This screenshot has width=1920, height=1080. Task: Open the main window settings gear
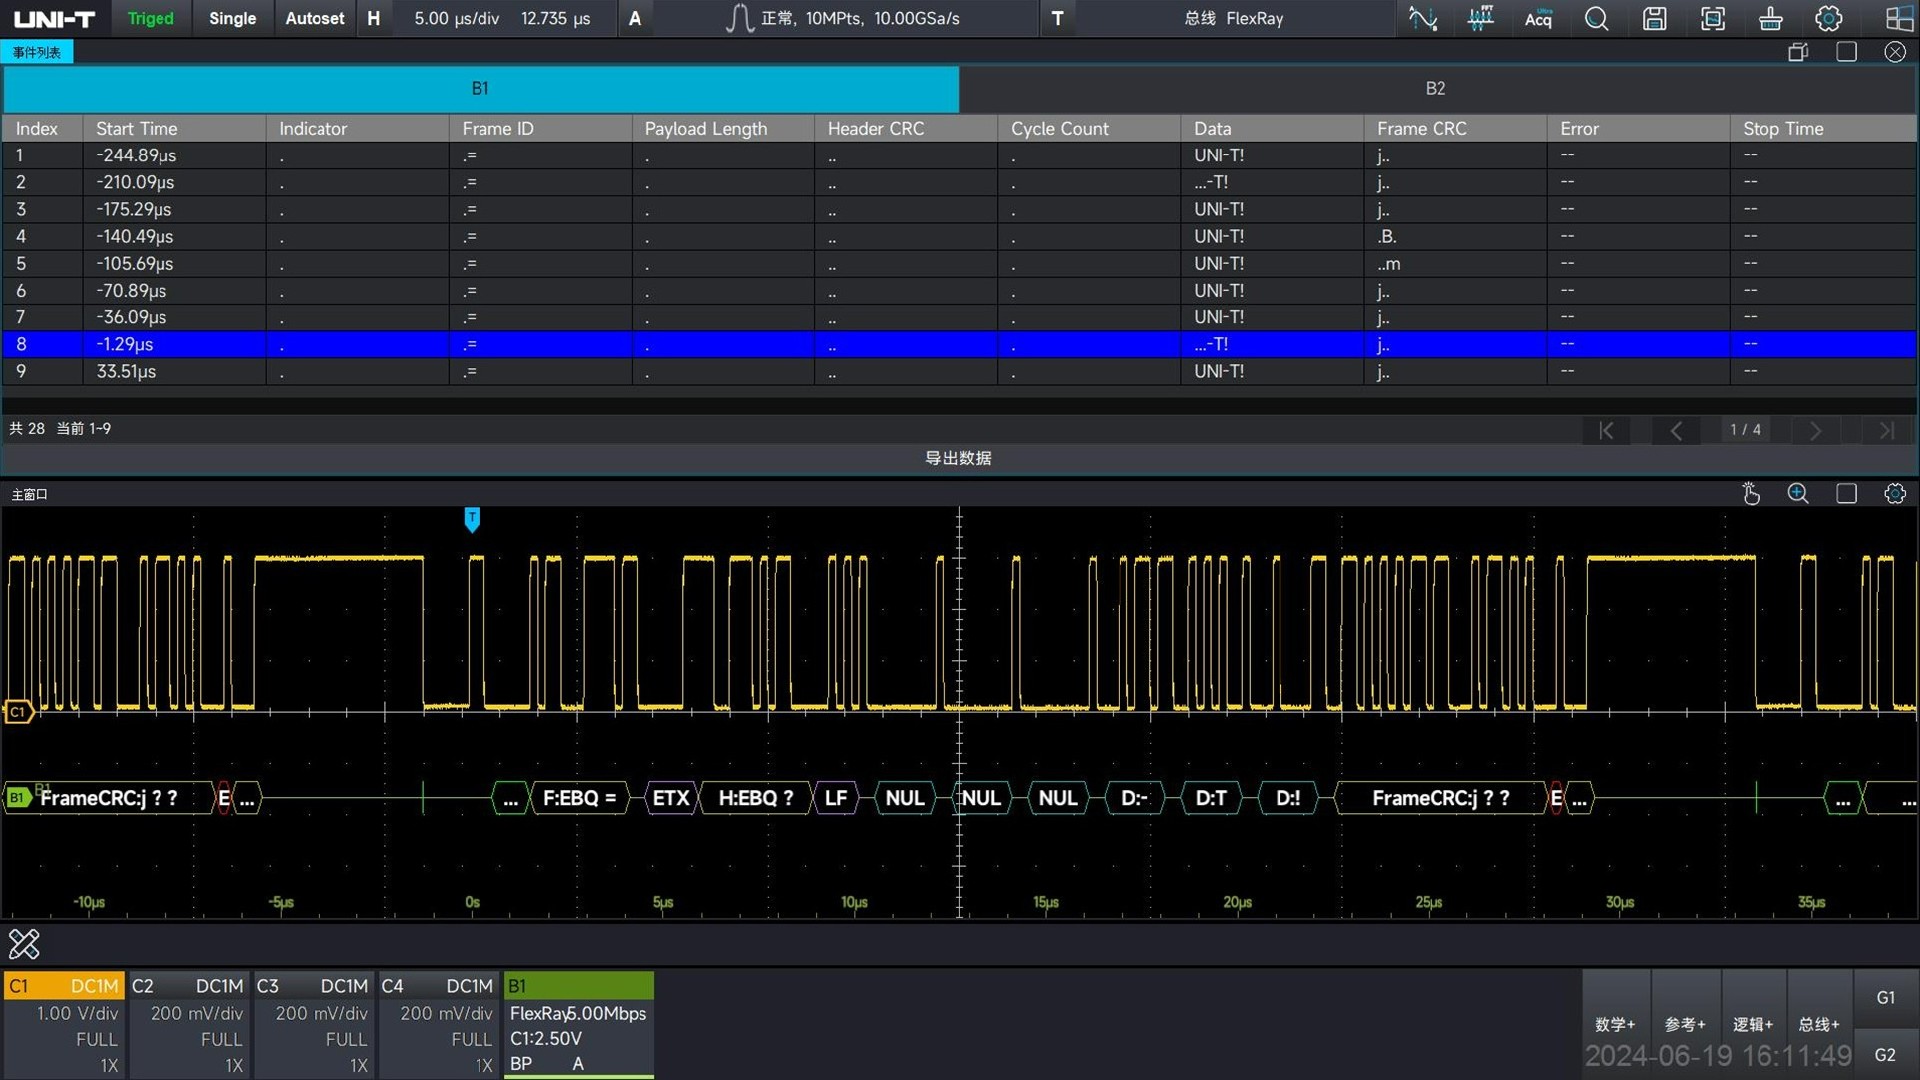coord(1895,494)
